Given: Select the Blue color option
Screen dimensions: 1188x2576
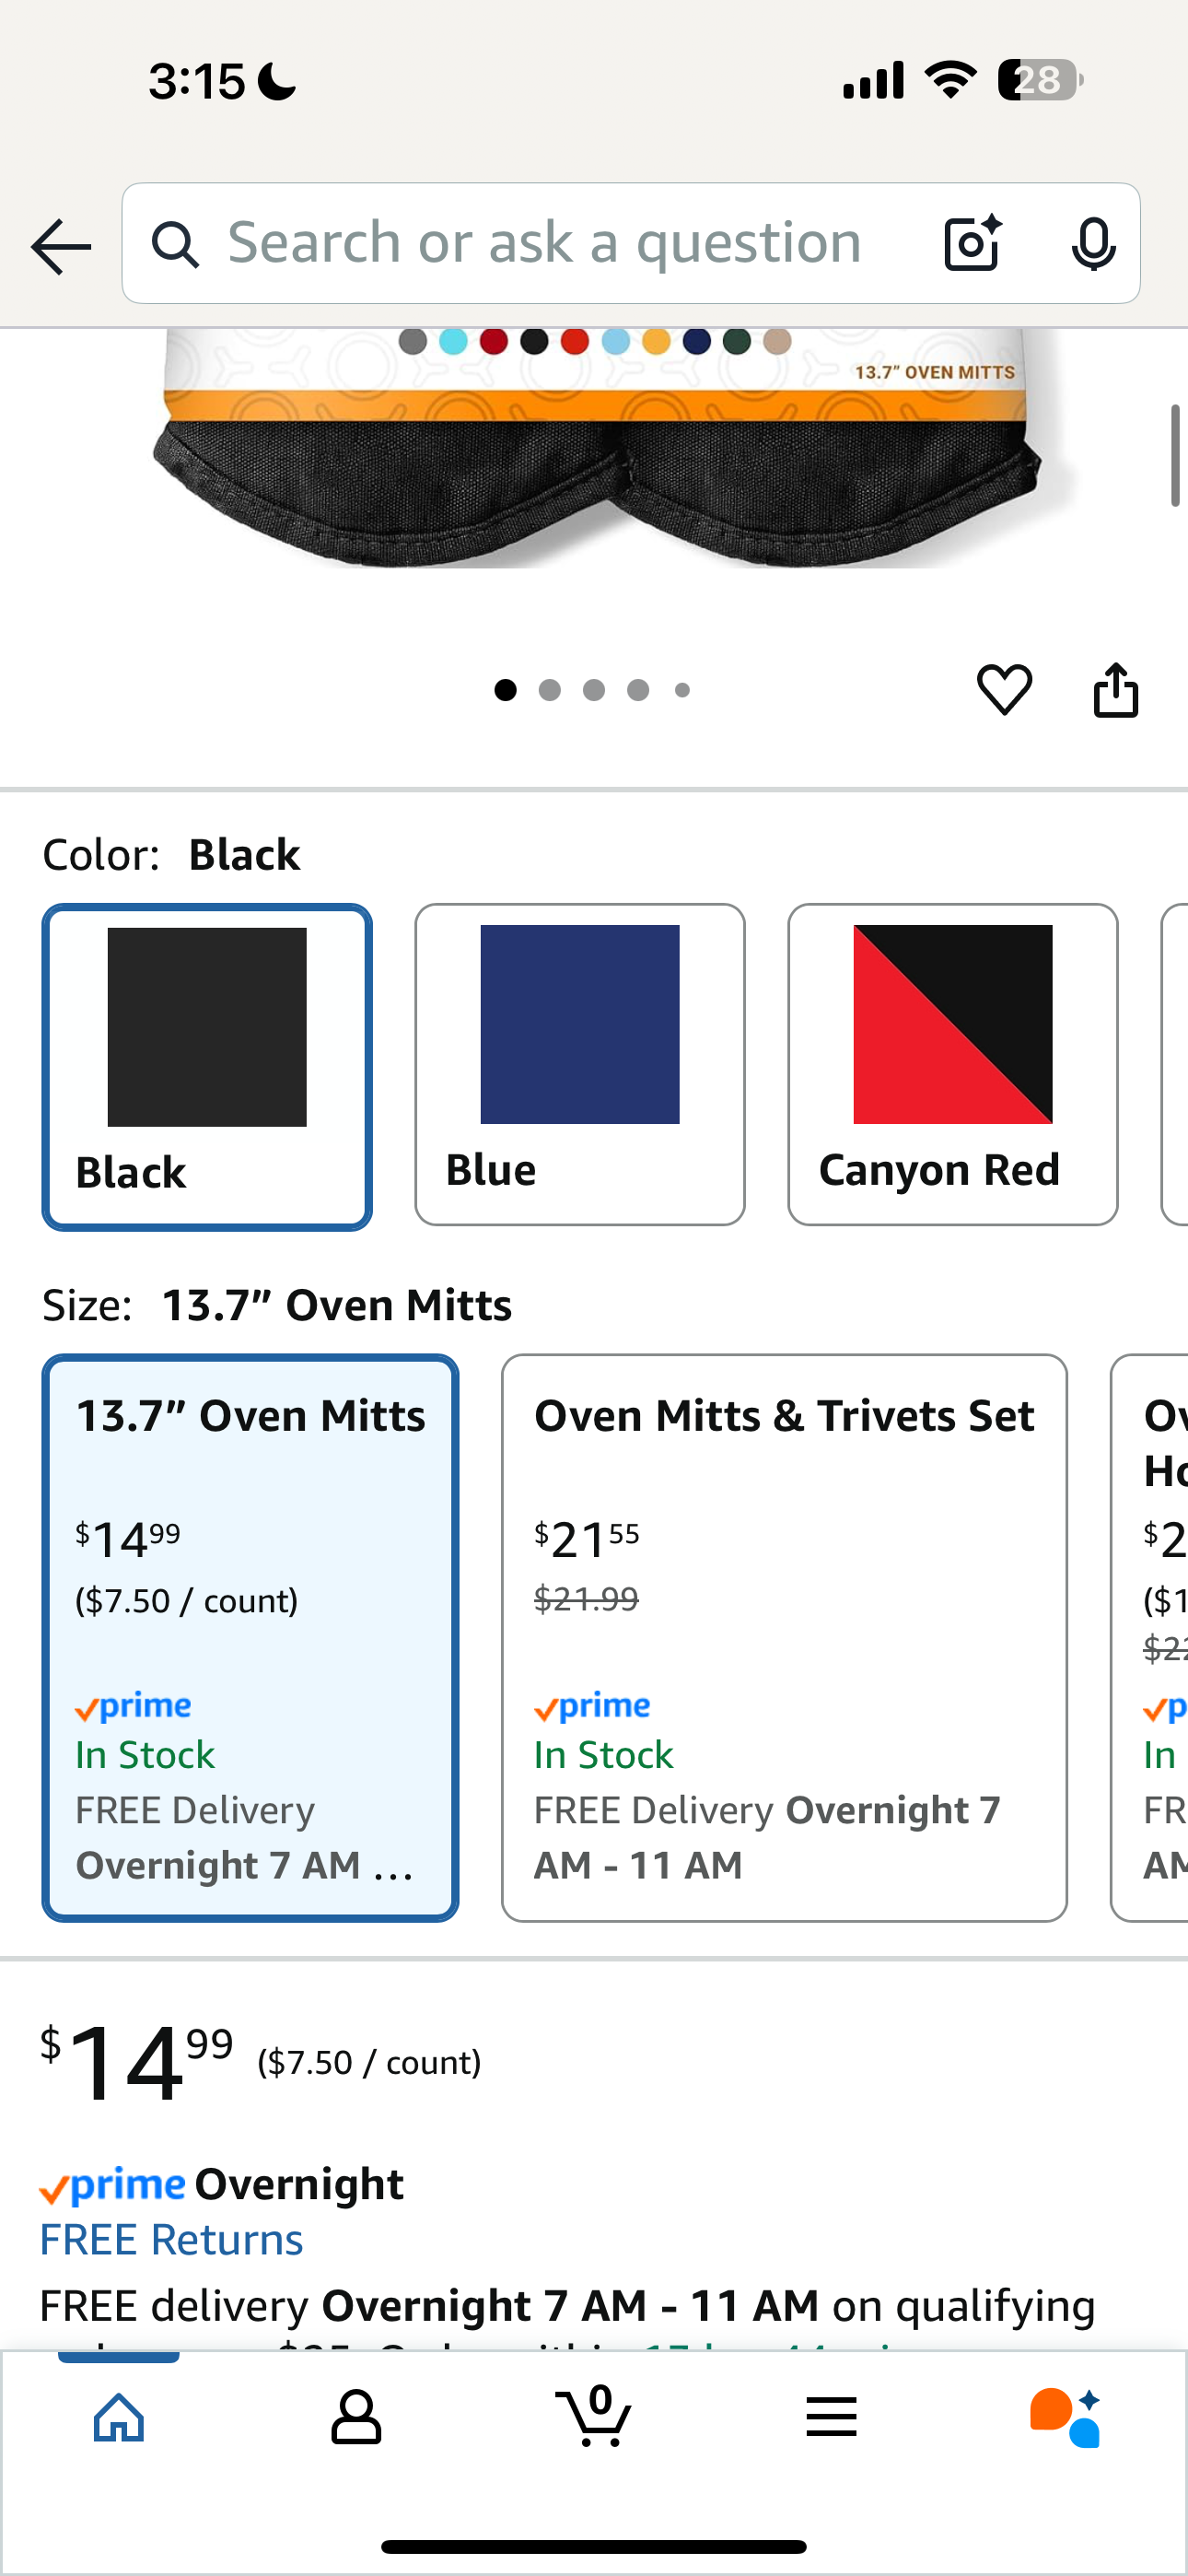Looking at the screenshot, I should [580, 1064].
